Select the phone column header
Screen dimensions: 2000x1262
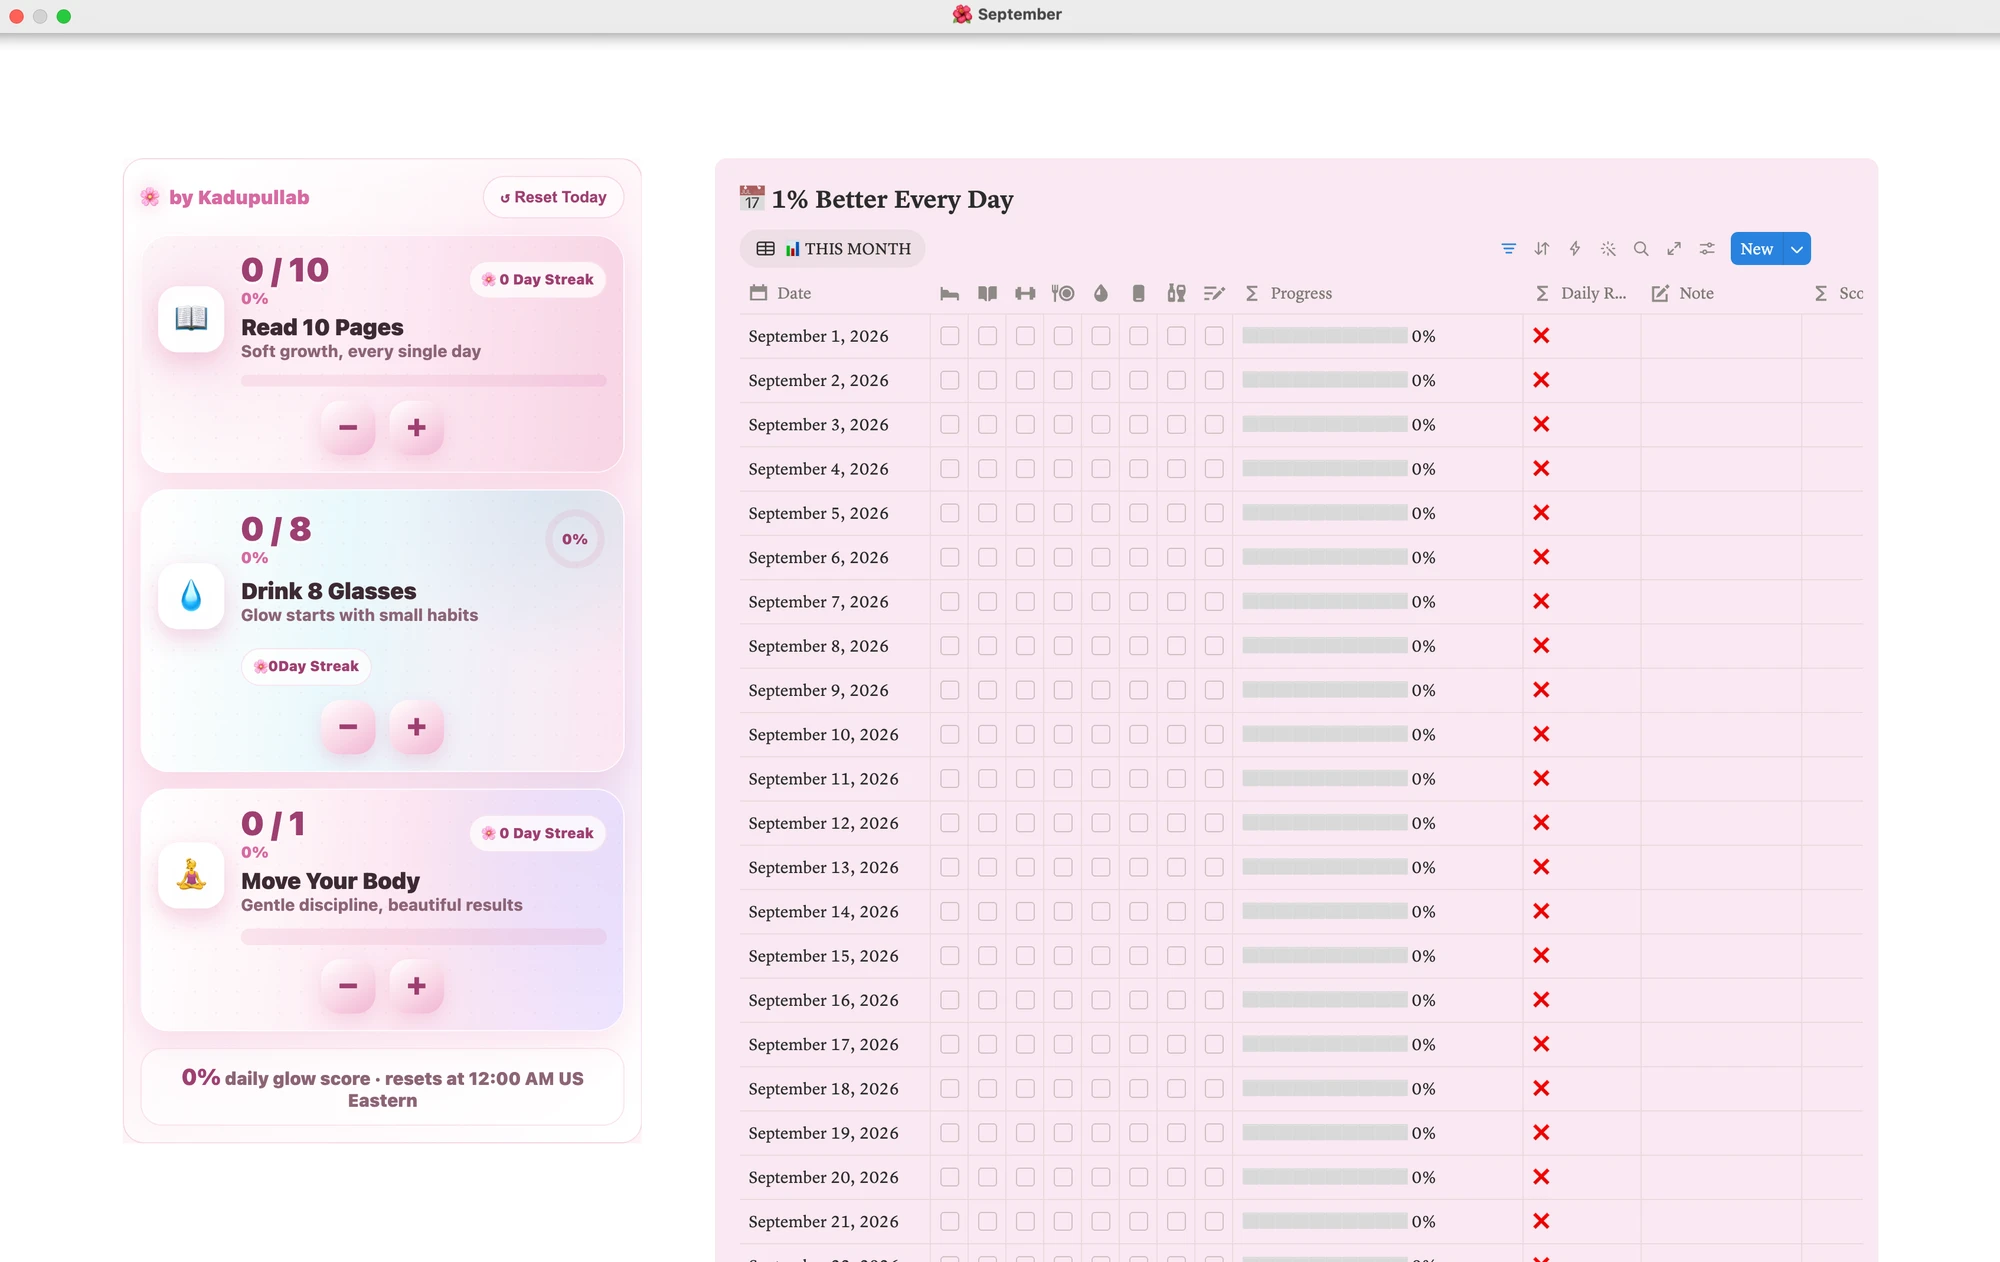(1138, 293)
